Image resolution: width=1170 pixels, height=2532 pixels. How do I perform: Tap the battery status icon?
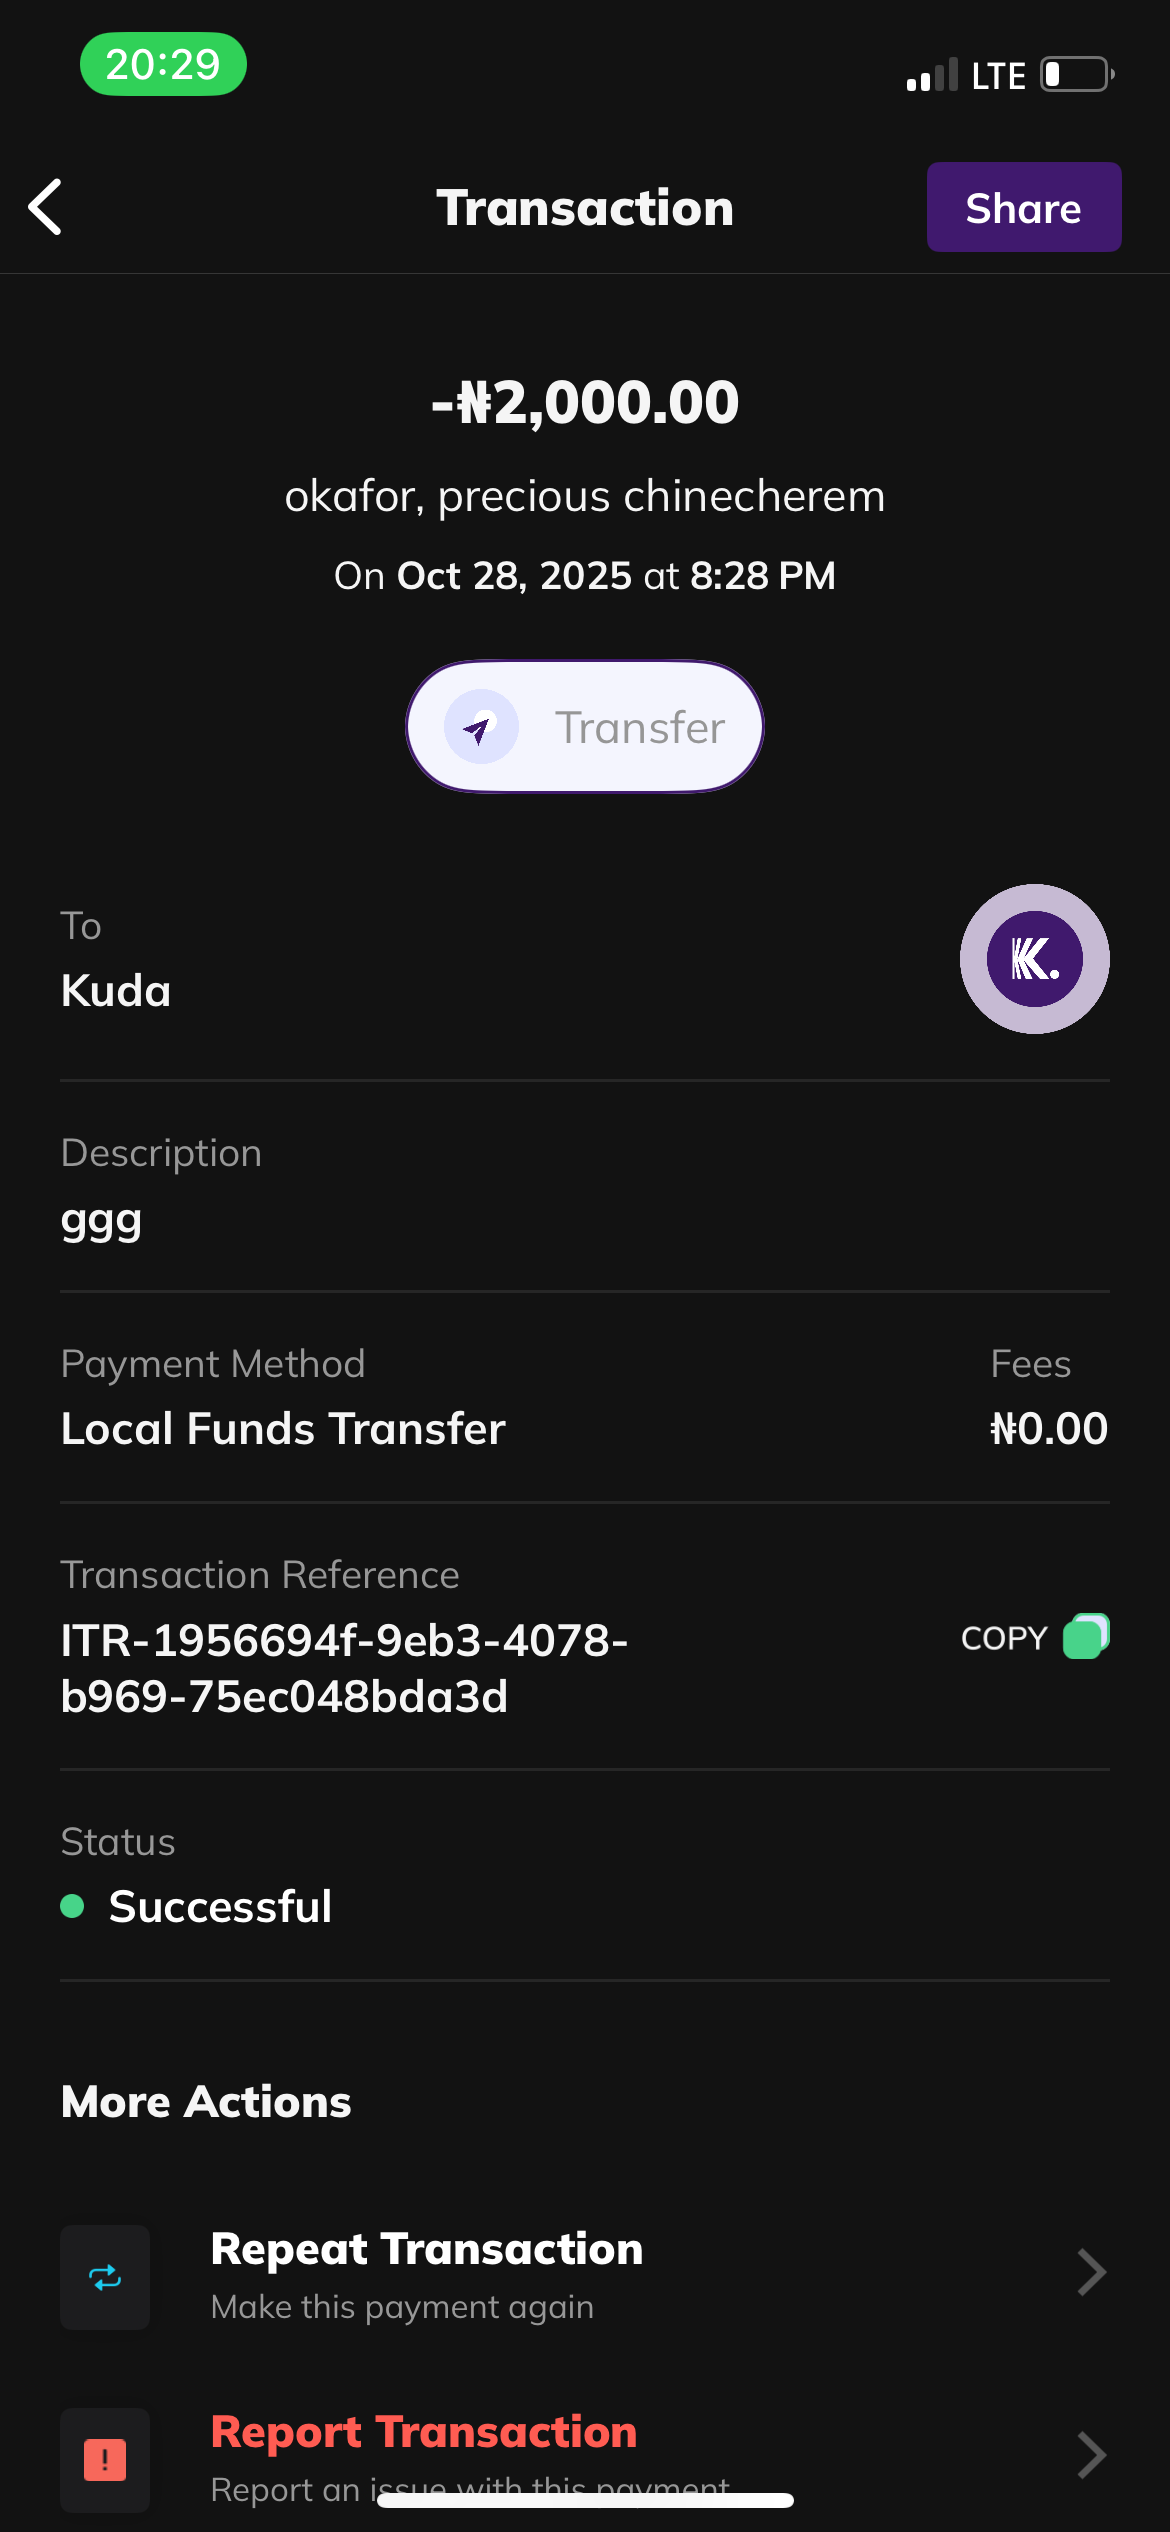pos(1077,75)
